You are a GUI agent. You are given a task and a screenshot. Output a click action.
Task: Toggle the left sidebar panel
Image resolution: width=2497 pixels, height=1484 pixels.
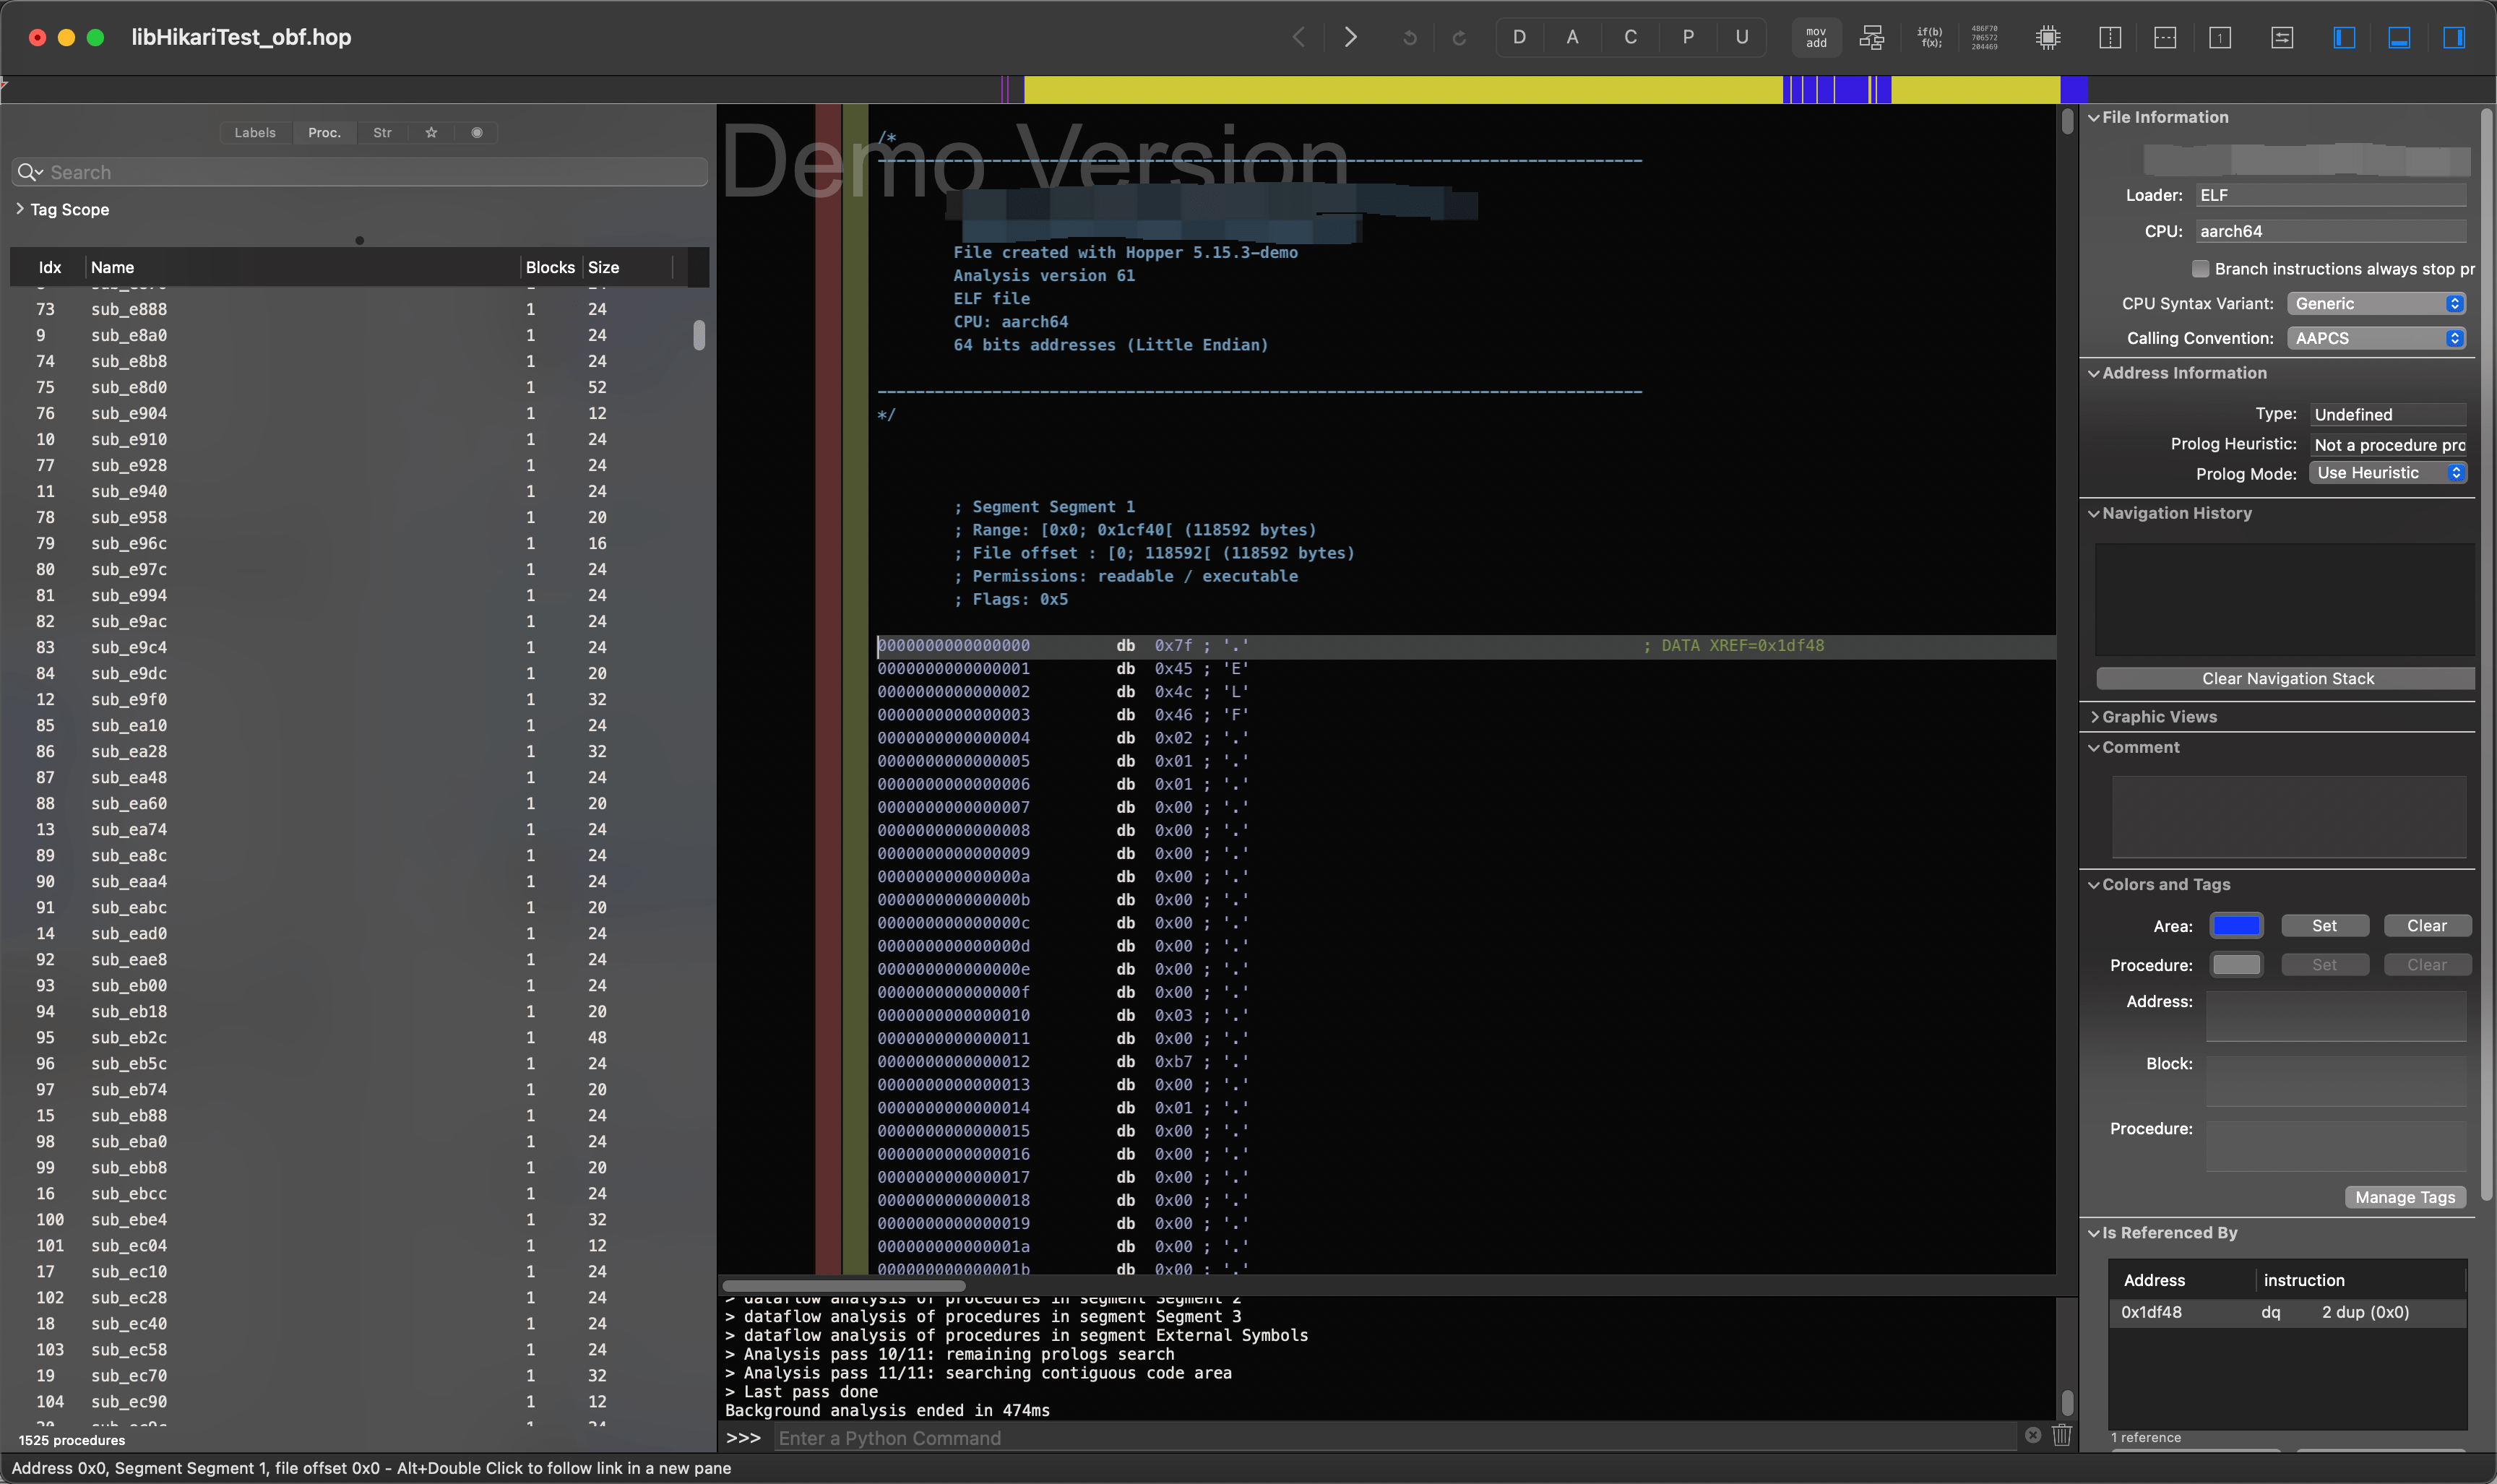[x=2344, y=37]
